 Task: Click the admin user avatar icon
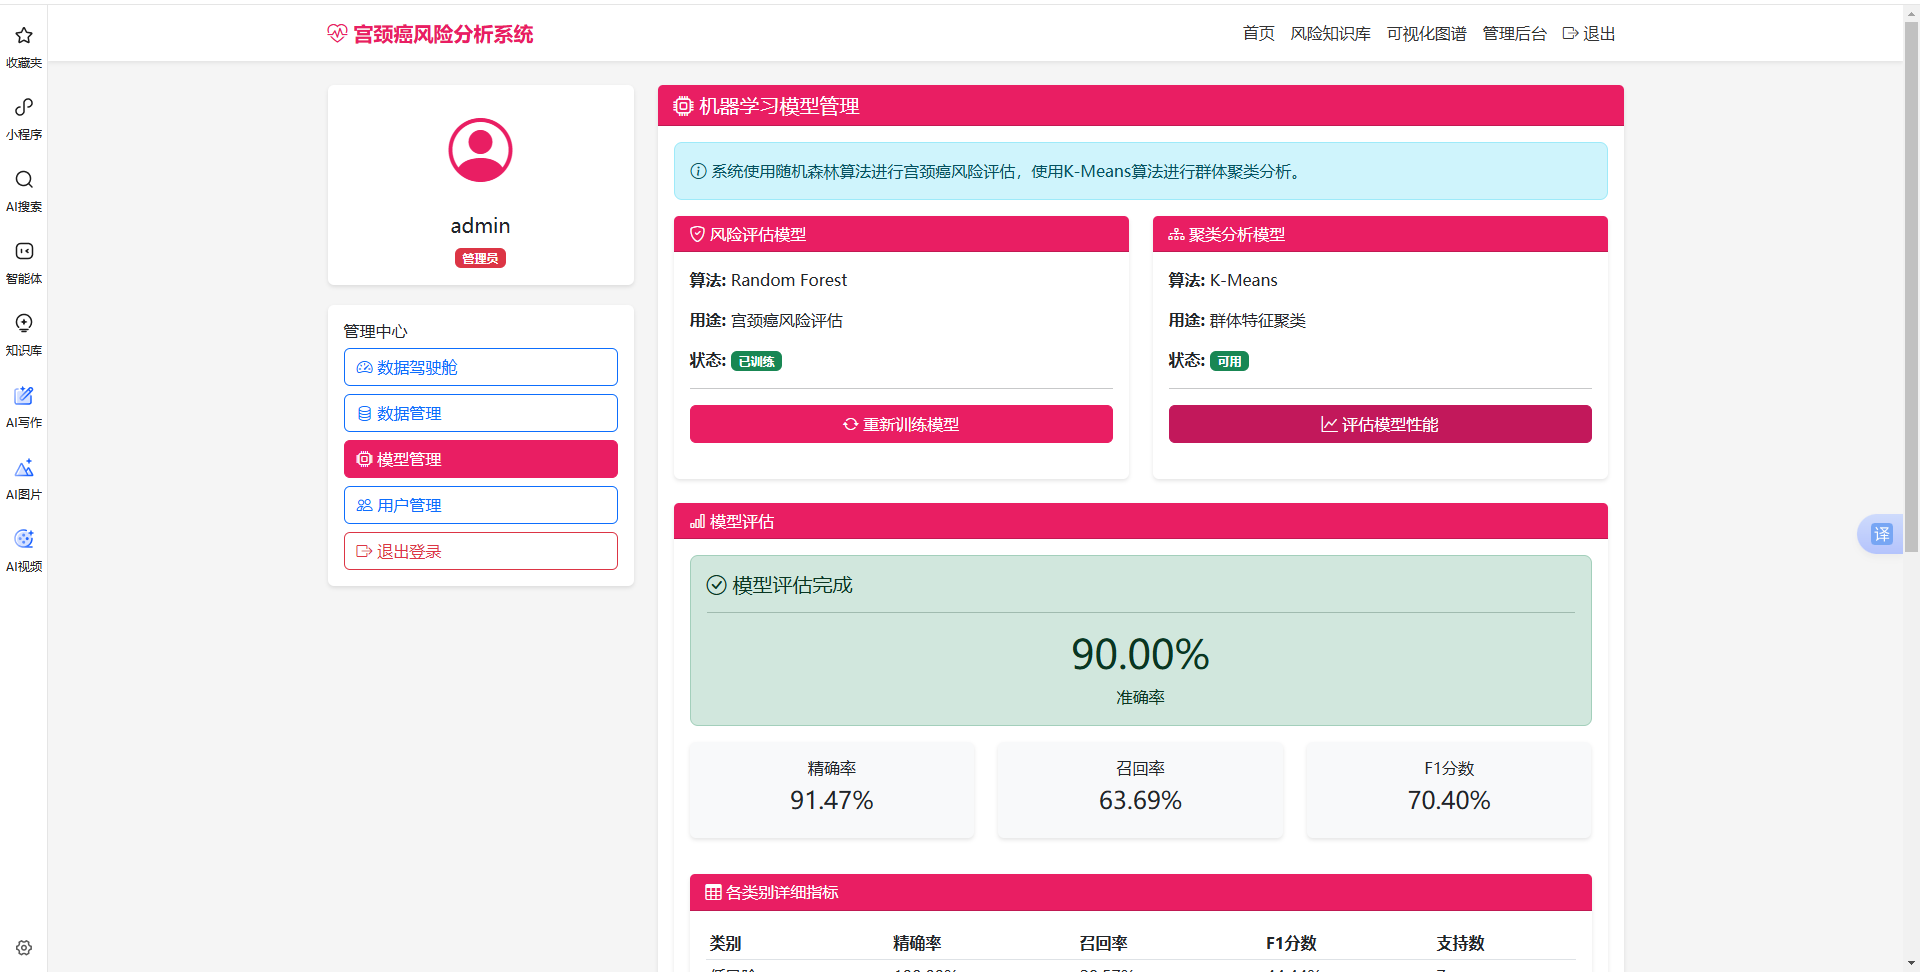[480, 150]
